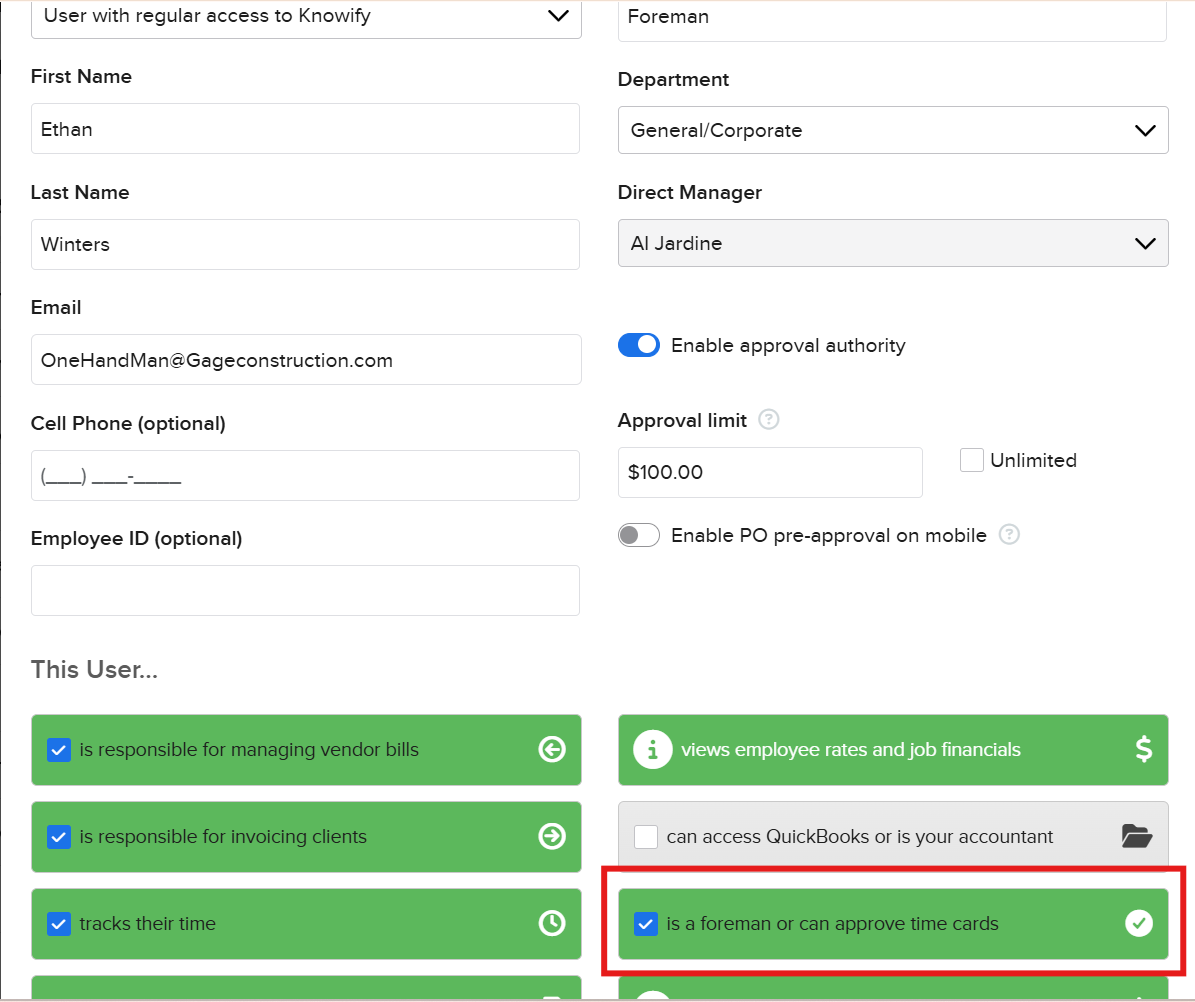
Task: Click the checkmark circle icon on foreman row
Action: click(x=1138, y=924)
